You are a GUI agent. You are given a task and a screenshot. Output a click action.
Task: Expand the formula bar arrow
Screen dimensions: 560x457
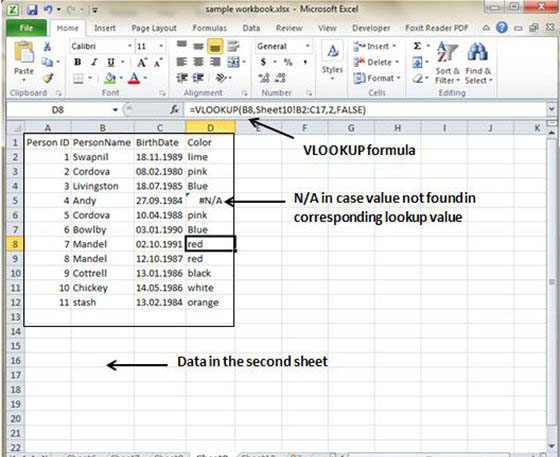click(552, 110)
